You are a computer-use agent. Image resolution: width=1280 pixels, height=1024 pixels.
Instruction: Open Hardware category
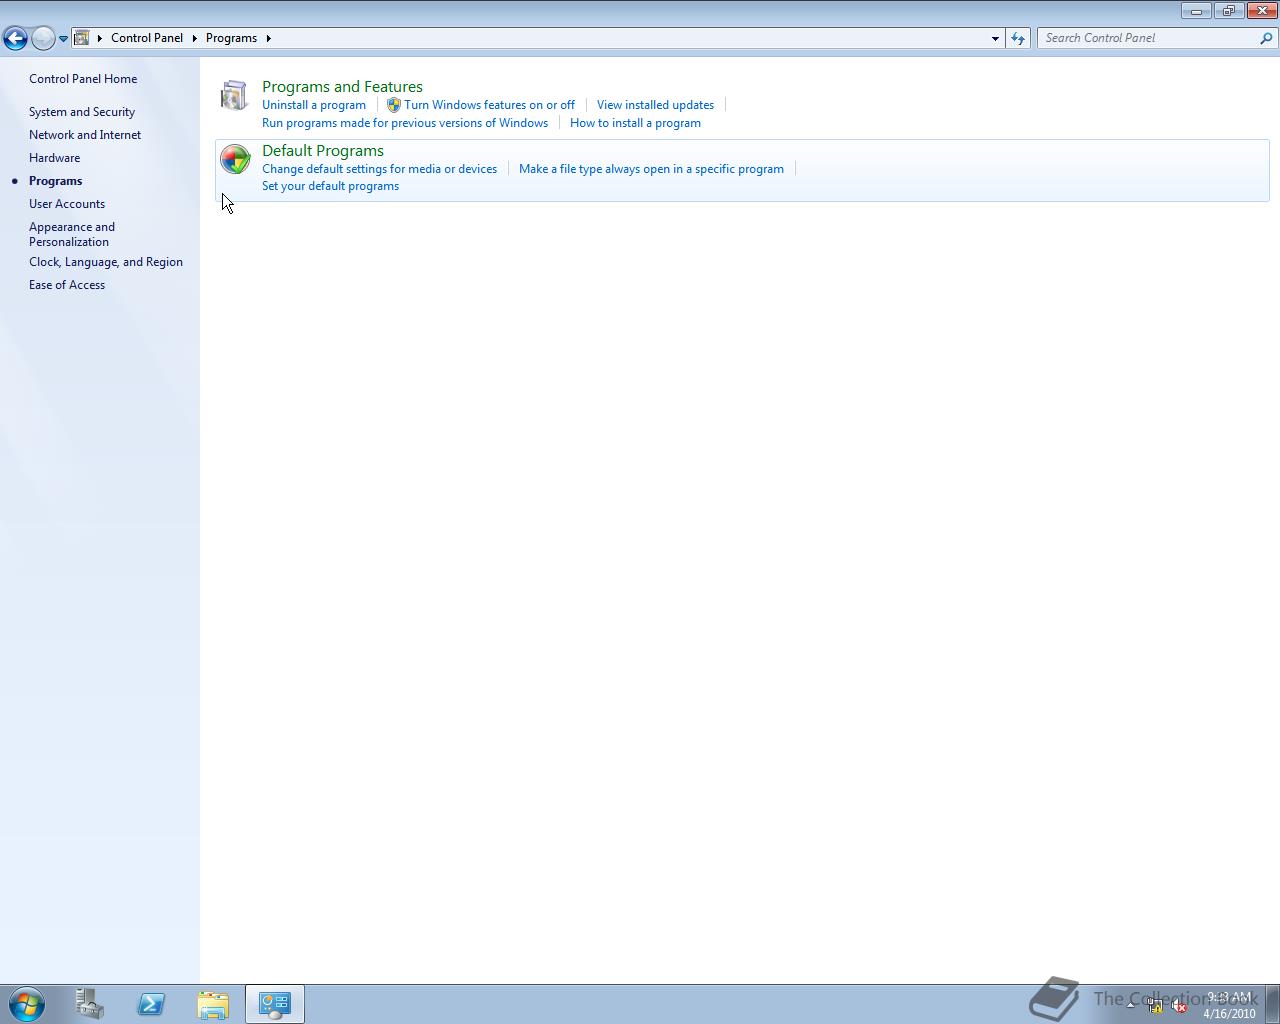(x=54, y=158)
